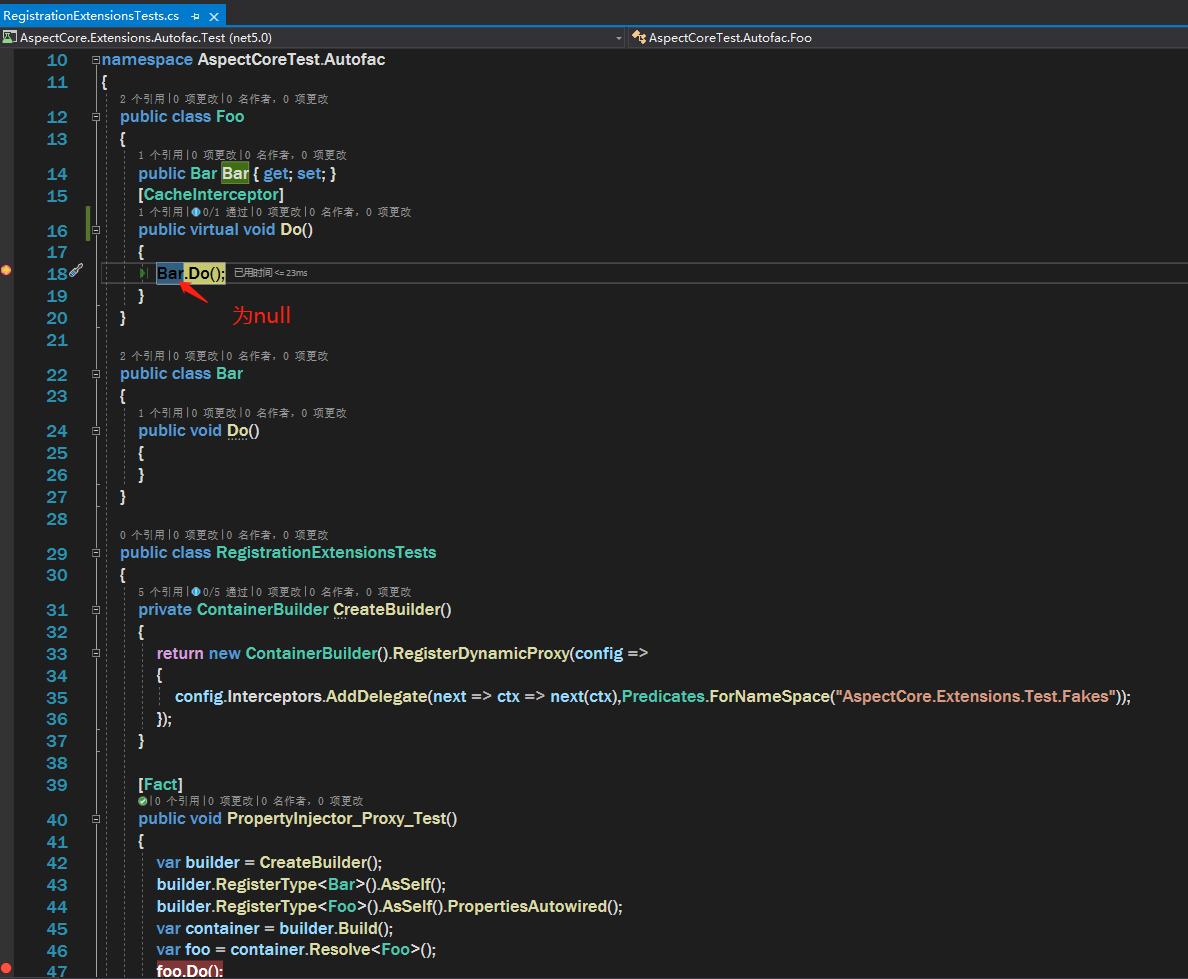Click PropertiesAutowired() on line 44
Image resolution: width=1188 pixels, height=979 pixels.
click(x=535, y=906)
